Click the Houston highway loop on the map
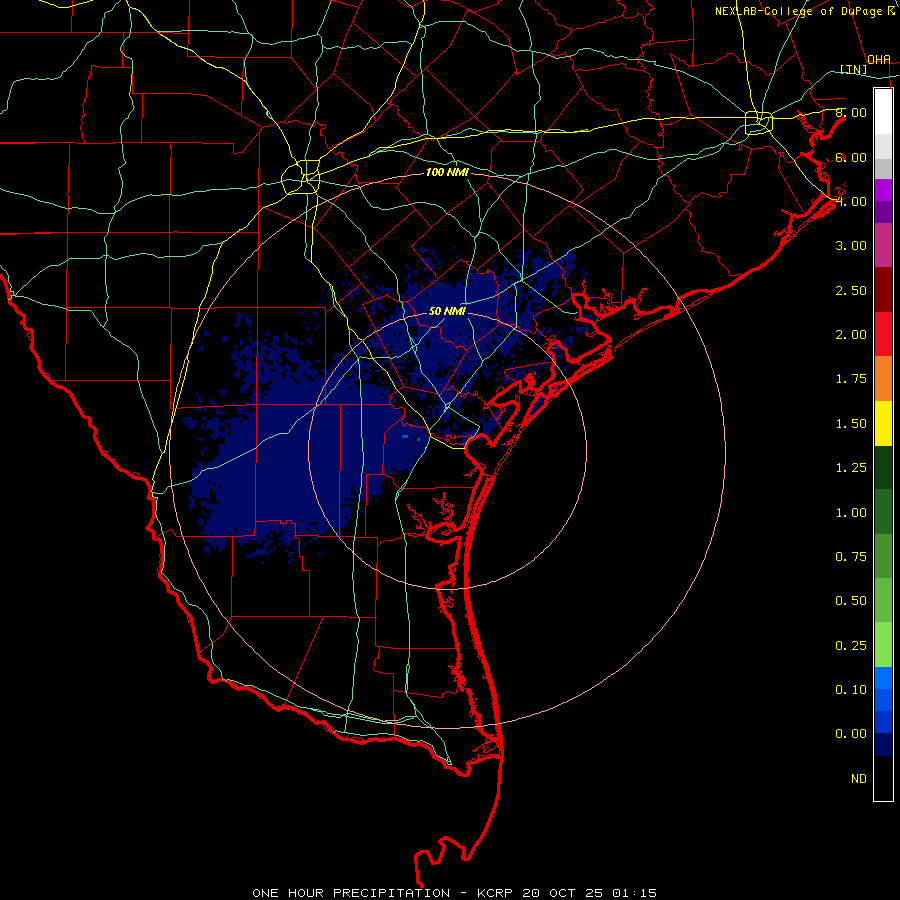 tap(759, 122)
